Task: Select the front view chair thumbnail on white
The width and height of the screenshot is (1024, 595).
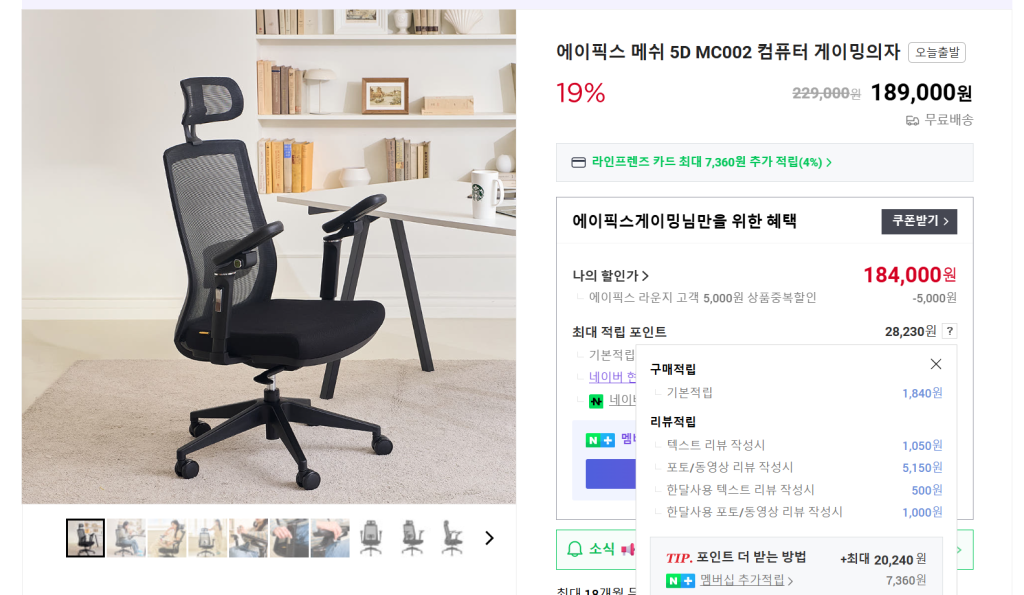Action: pyautogui.click(x=370, y=538)
